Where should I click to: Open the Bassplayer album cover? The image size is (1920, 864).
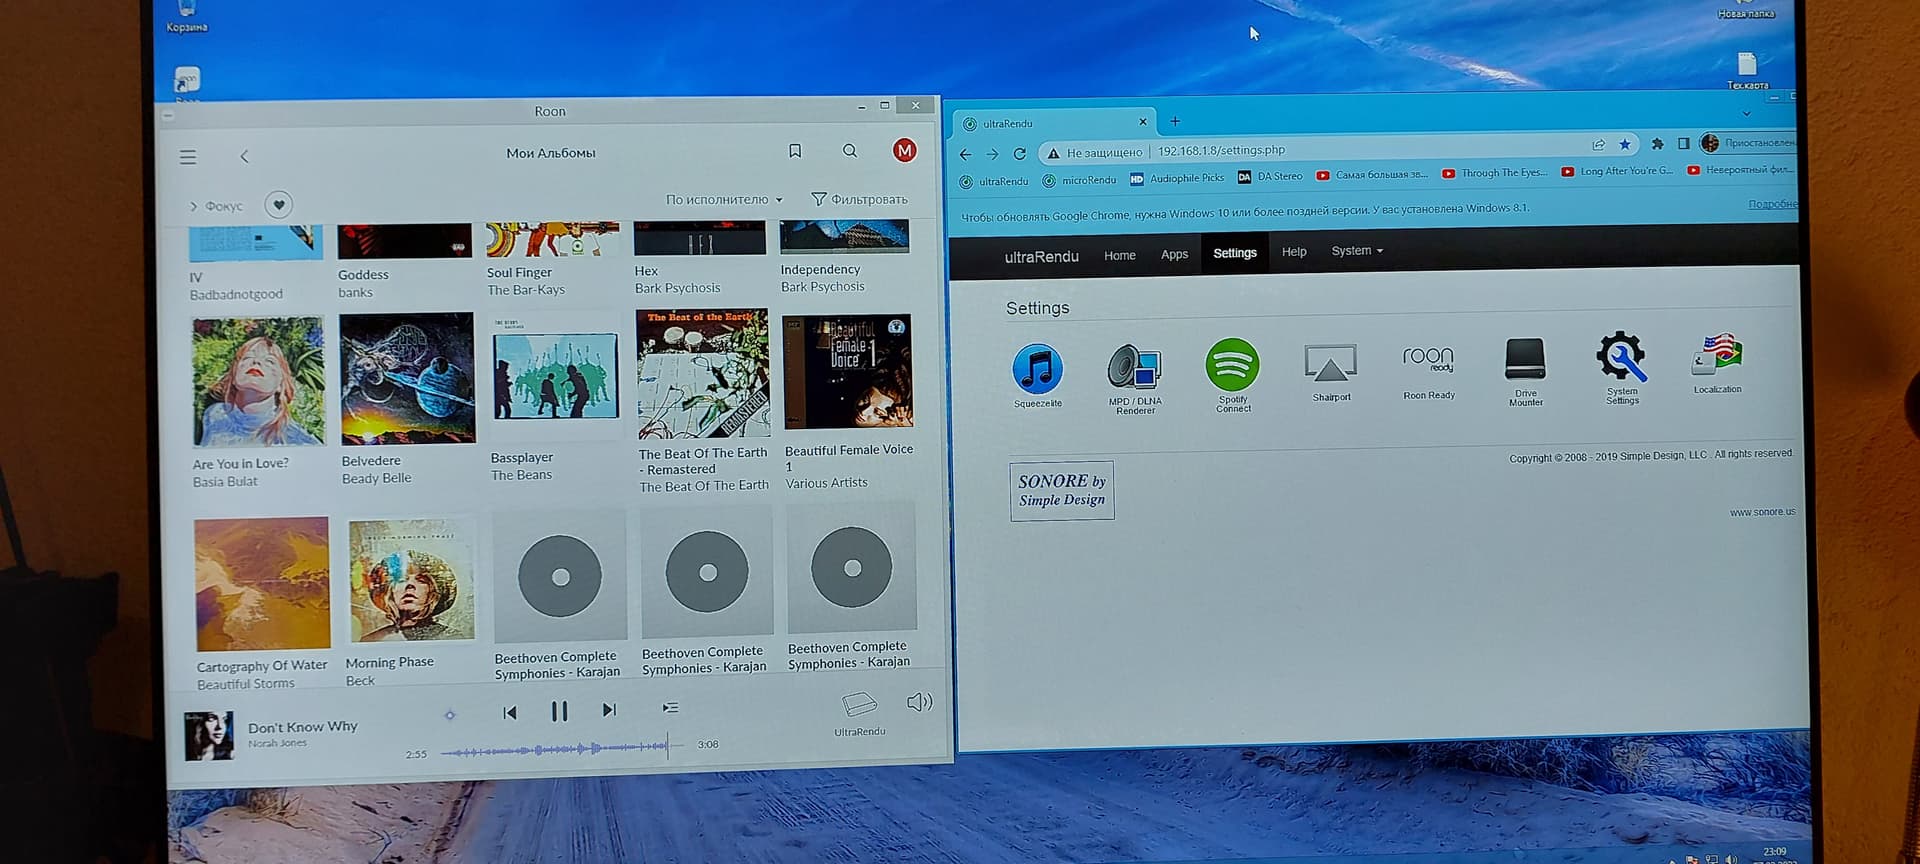coord(556,375)
